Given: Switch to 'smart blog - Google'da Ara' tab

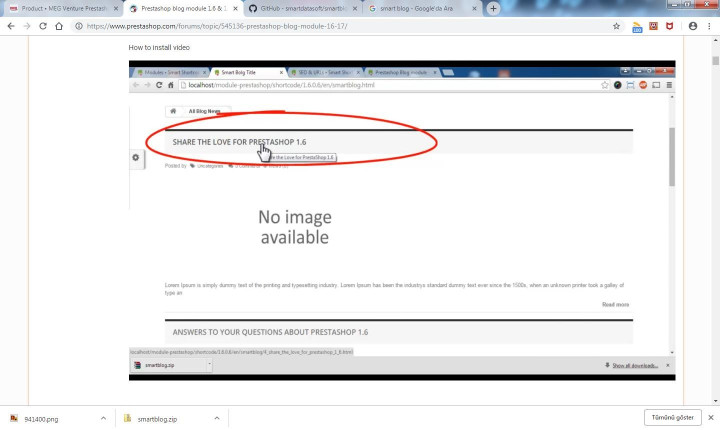Looking at the screenshot, I should 422,8.
